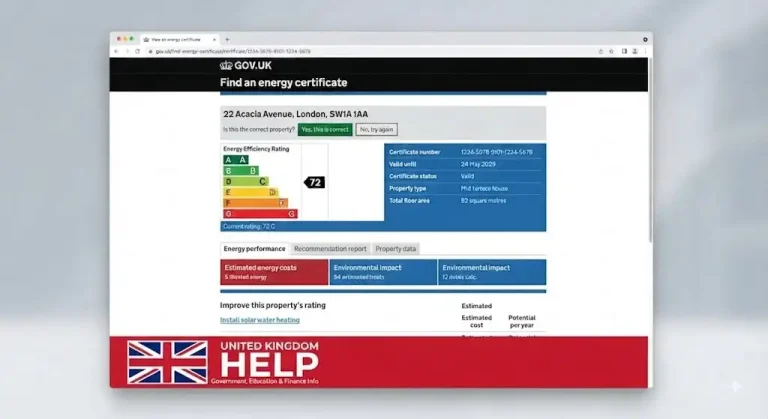
Task: Click the page vertical scrollbar
Action: (650, 150)
